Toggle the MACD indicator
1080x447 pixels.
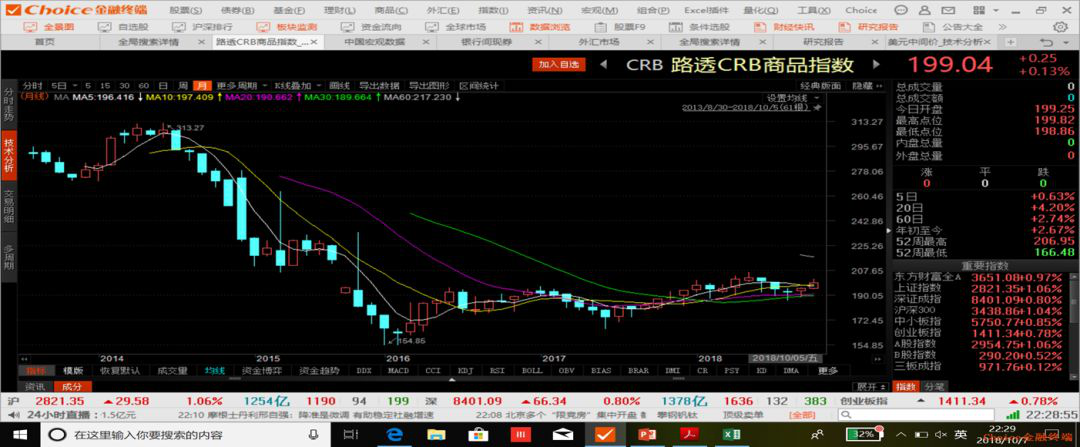398,370
